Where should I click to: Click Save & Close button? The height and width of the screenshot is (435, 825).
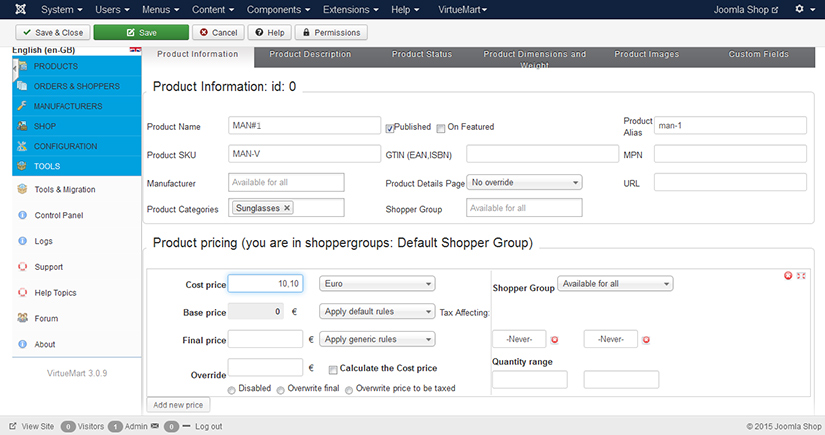pyautogui.click(x=49, y=32)
